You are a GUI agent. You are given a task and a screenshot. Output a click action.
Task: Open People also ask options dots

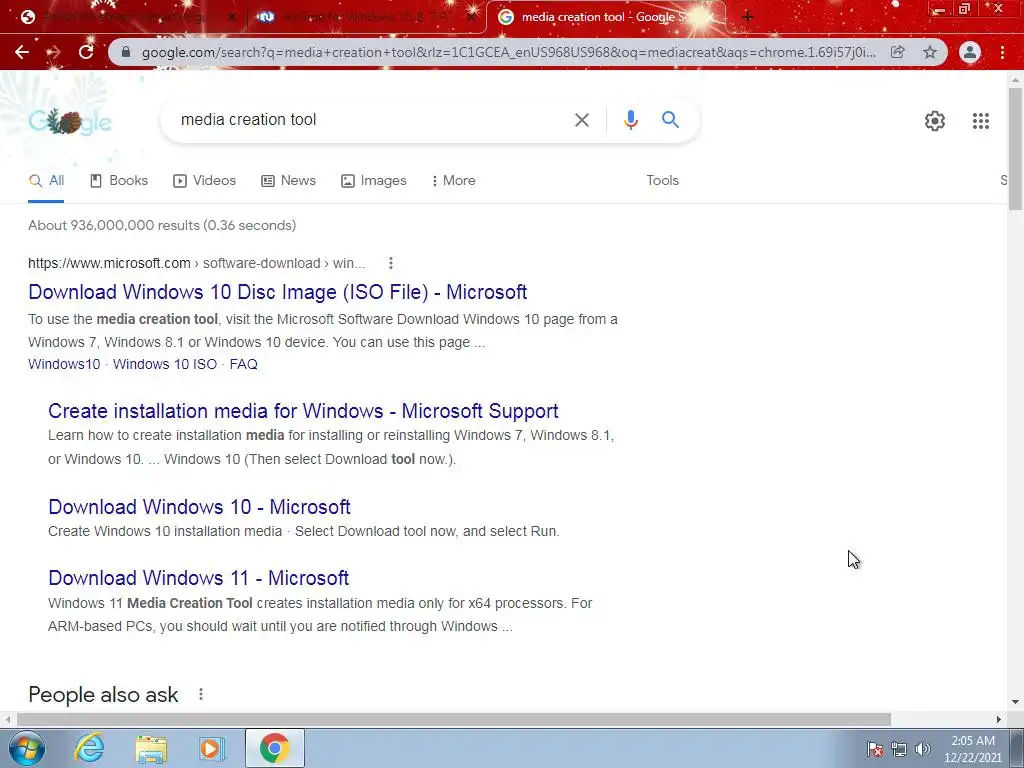pos(200,694)
